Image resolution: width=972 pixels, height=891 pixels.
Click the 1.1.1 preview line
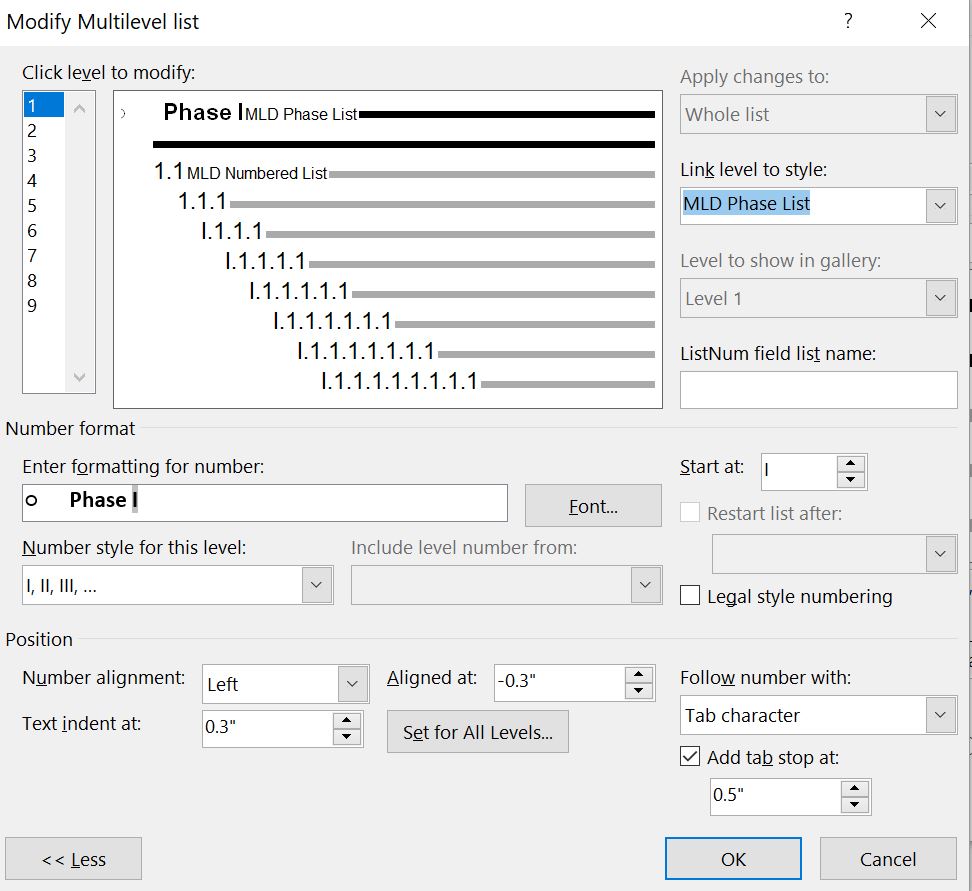point(416,202)
